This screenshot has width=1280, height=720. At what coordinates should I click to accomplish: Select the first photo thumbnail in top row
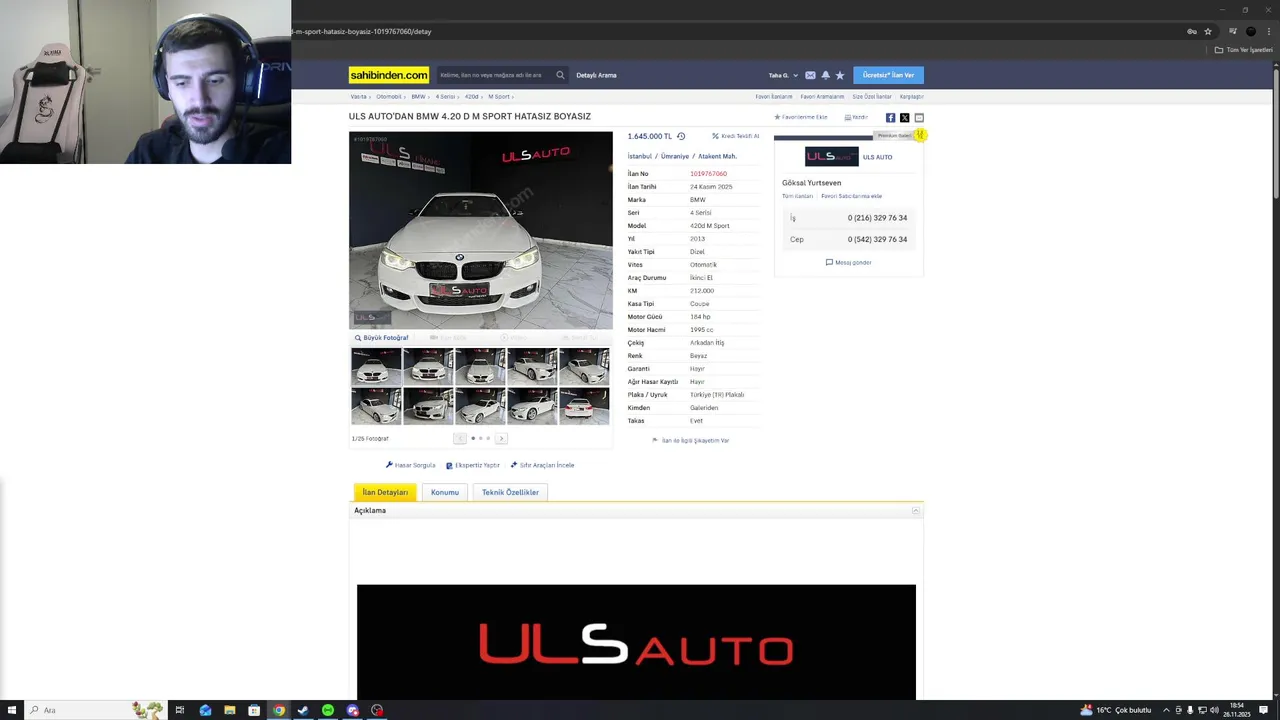pyautogui.click(x=376, y=366)
